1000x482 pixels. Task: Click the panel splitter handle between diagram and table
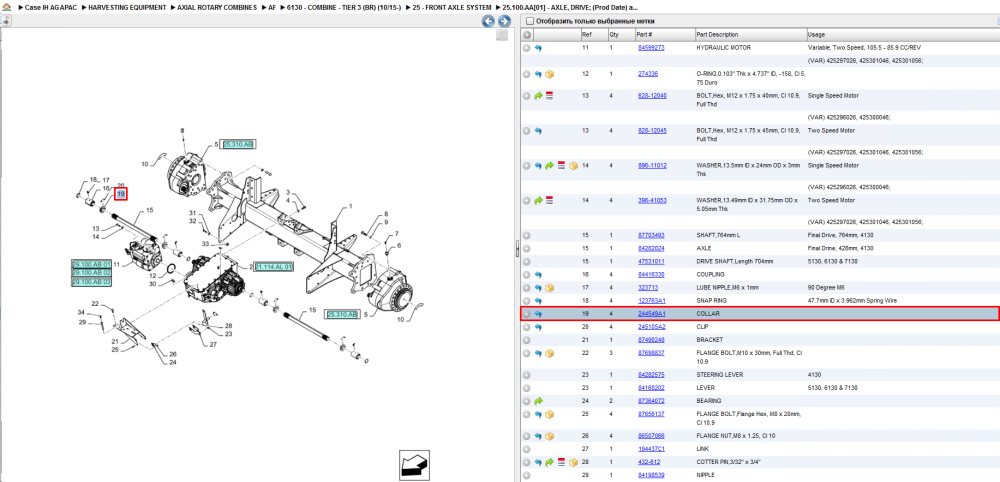coord(517,249)
